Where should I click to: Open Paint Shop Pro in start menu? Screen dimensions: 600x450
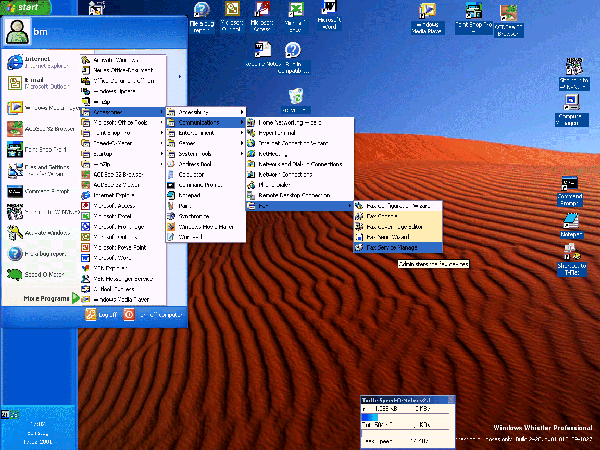[x=37, y=150]
